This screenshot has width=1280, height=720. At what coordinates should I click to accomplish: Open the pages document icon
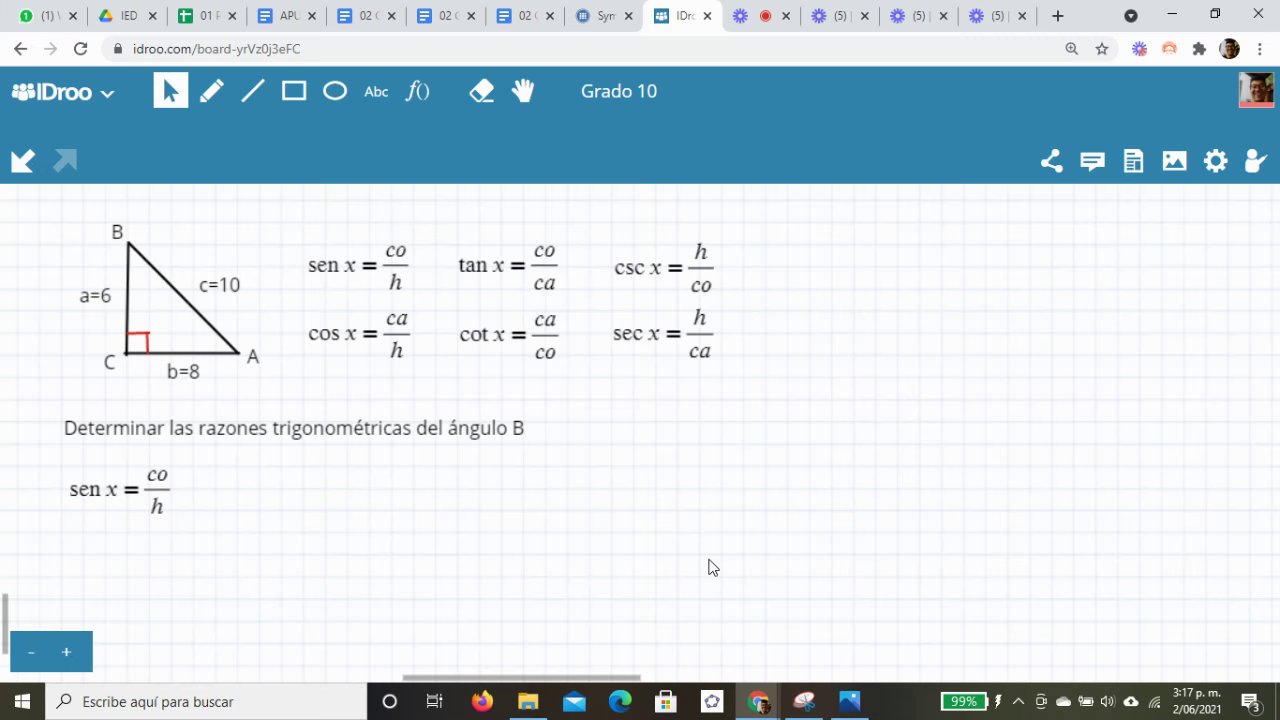[1133, 161]
